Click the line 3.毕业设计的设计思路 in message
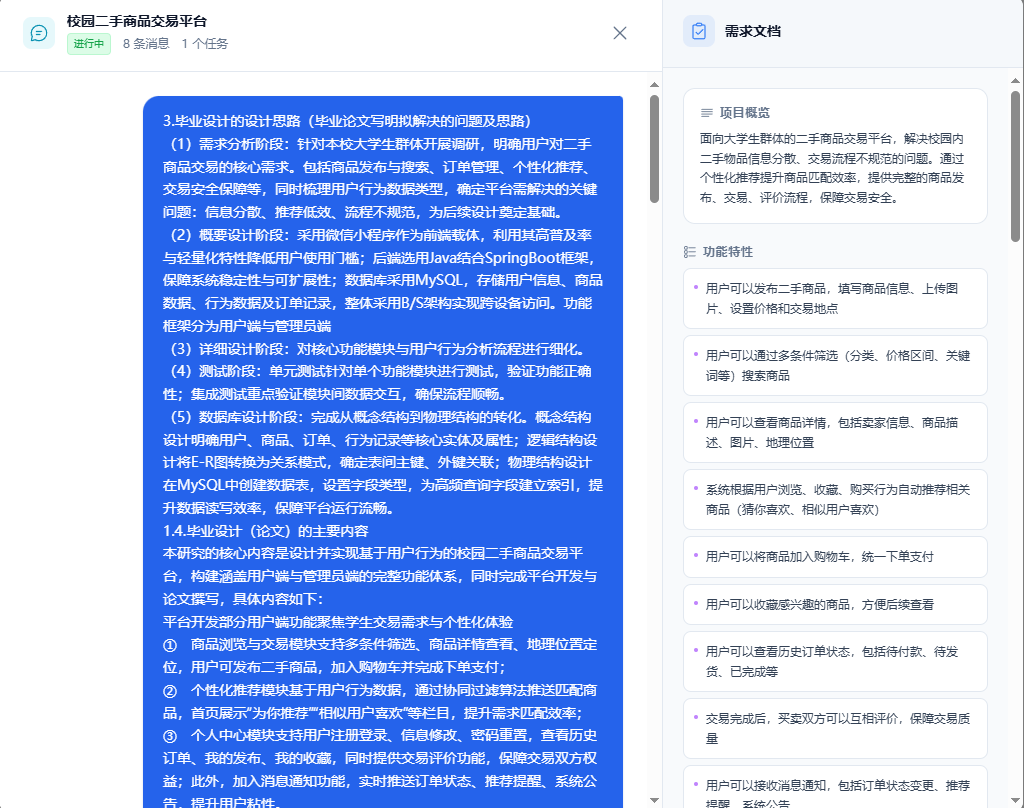Image resolution: width=1024 pixels, height=808 pixels. coord(349,121)
